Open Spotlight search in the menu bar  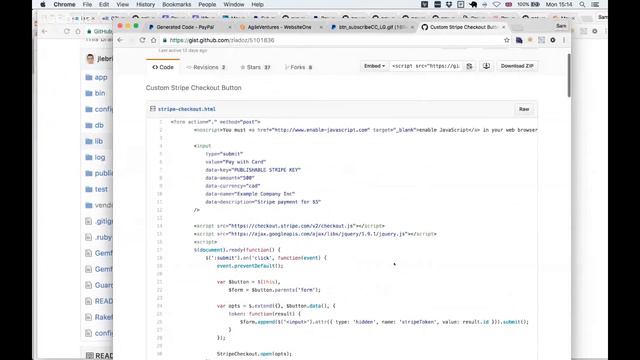[x=582, y=4]
